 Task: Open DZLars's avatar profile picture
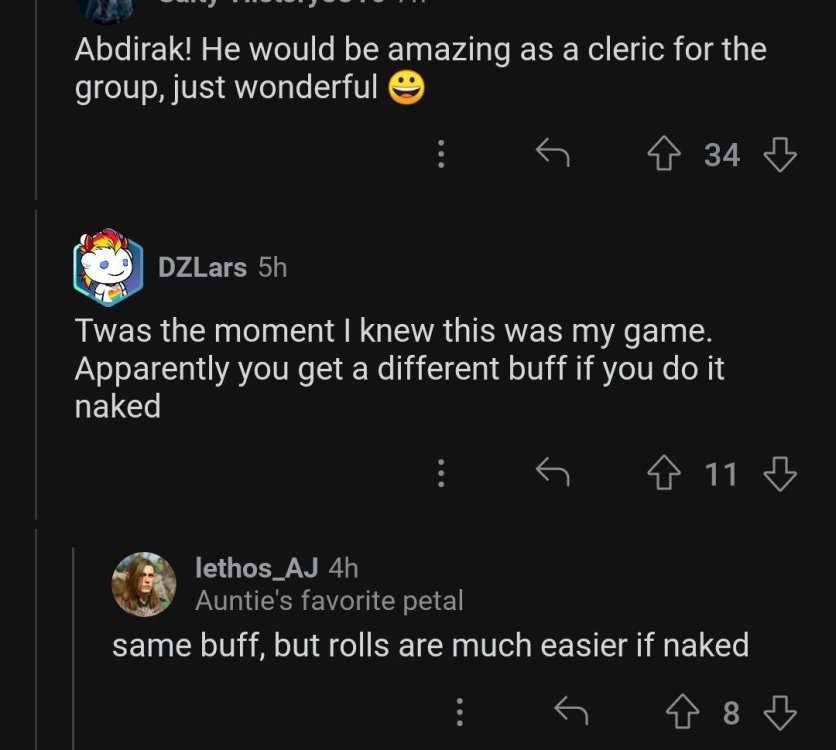click(108, 266)
